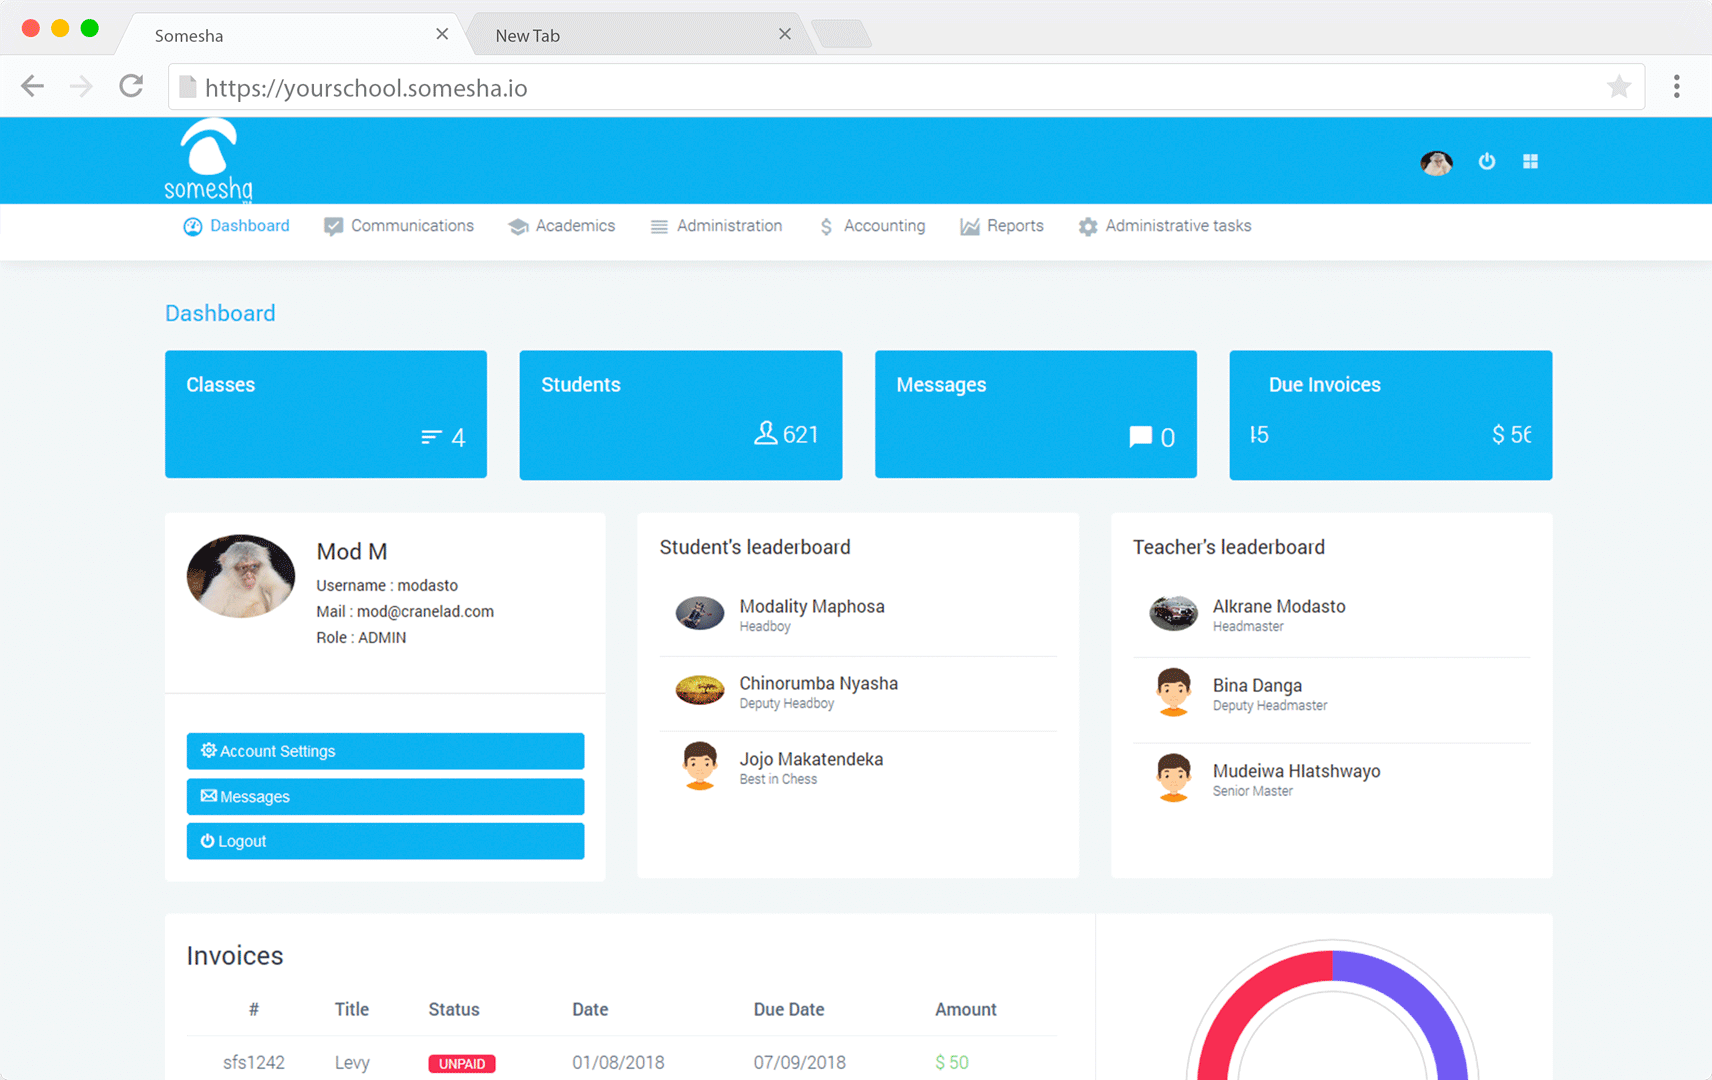Click the list icon on Classes card

point(431,437)
